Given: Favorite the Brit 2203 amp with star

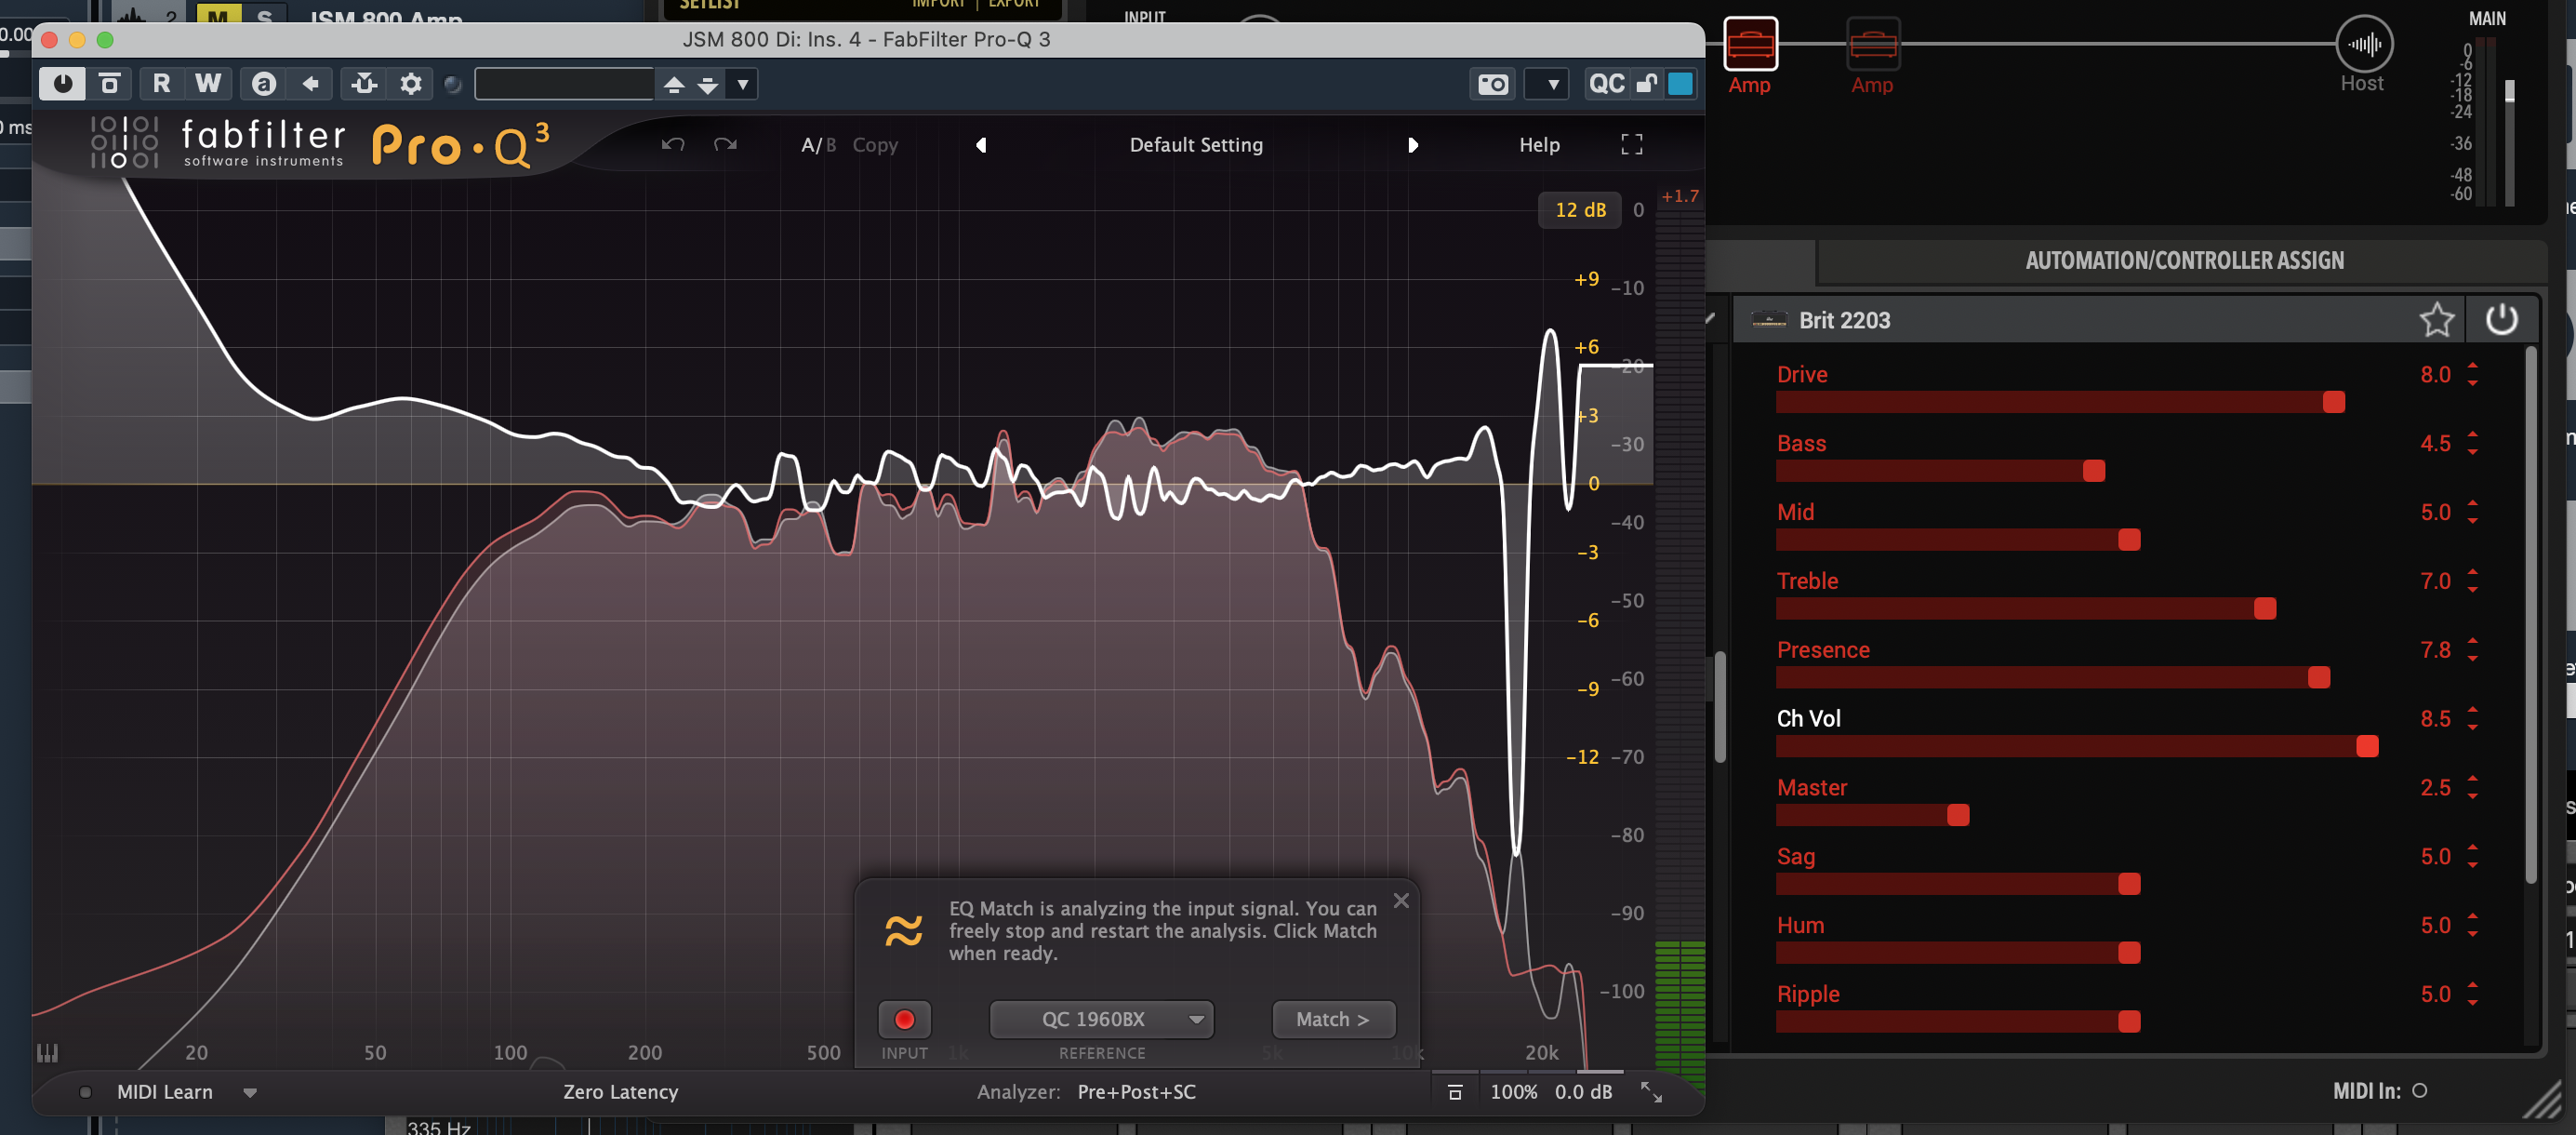Looking at the screenshot, I should 2436,320.
